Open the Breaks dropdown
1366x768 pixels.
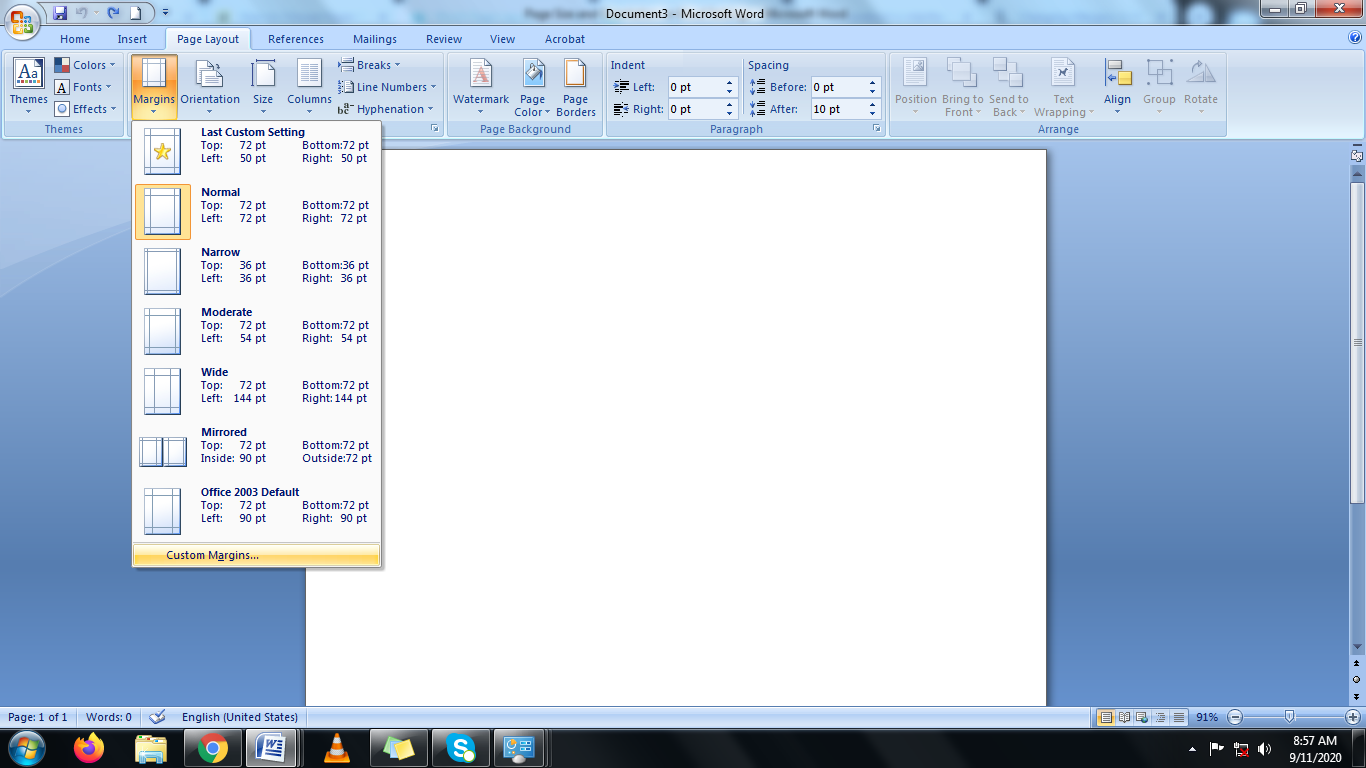pyautogui.click(x=372, y=64)
